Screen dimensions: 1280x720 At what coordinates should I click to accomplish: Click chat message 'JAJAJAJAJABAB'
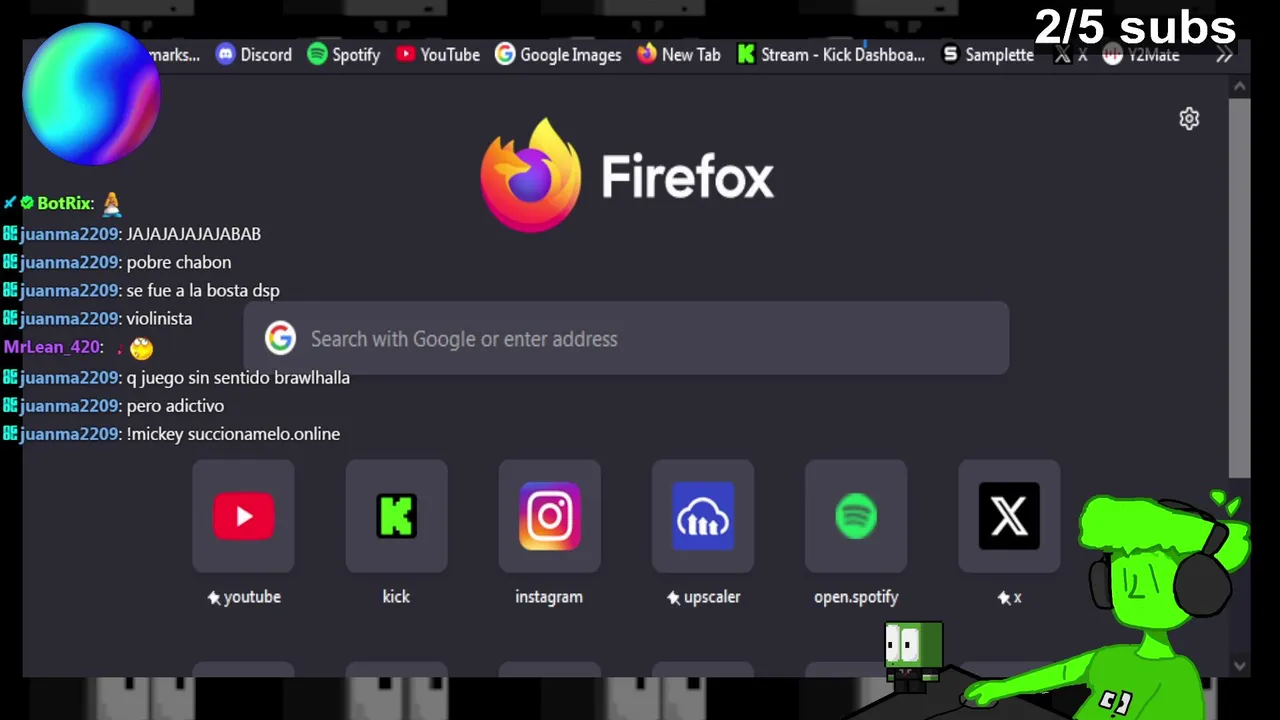click(x=194, y=234)
